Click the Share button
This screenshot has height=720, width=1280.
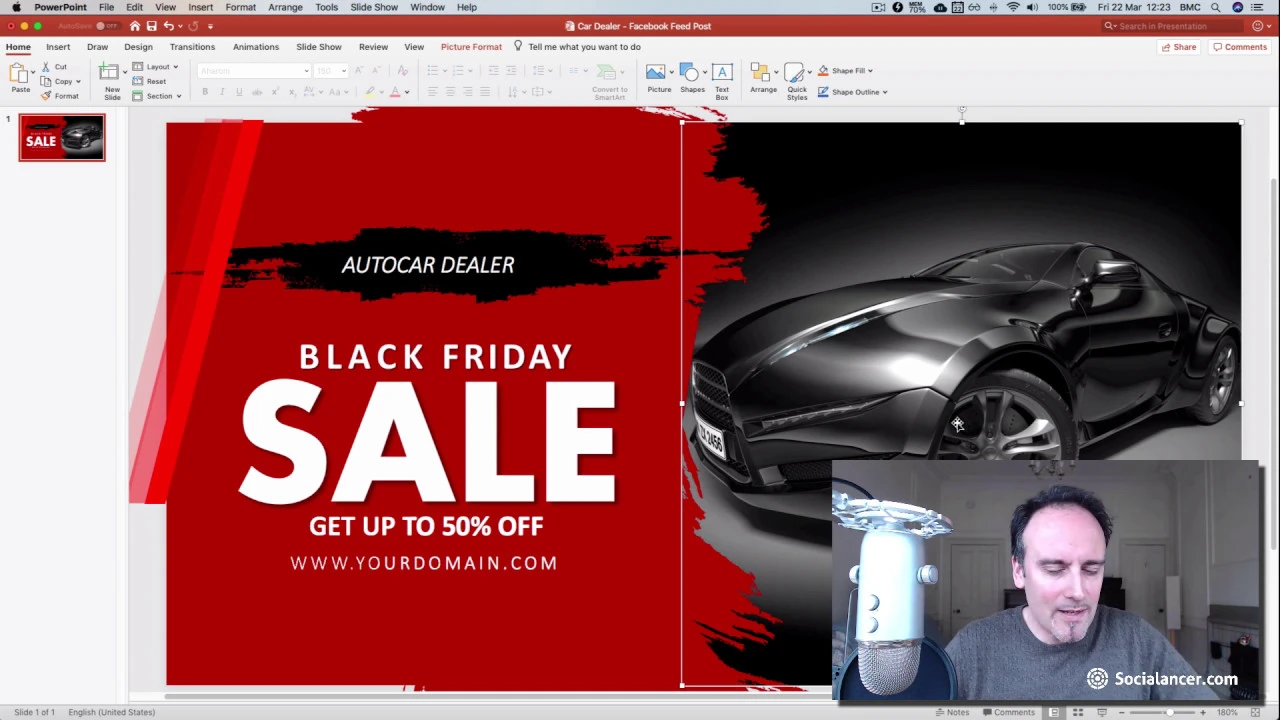pyautogui.click(x=1179, y=47)
